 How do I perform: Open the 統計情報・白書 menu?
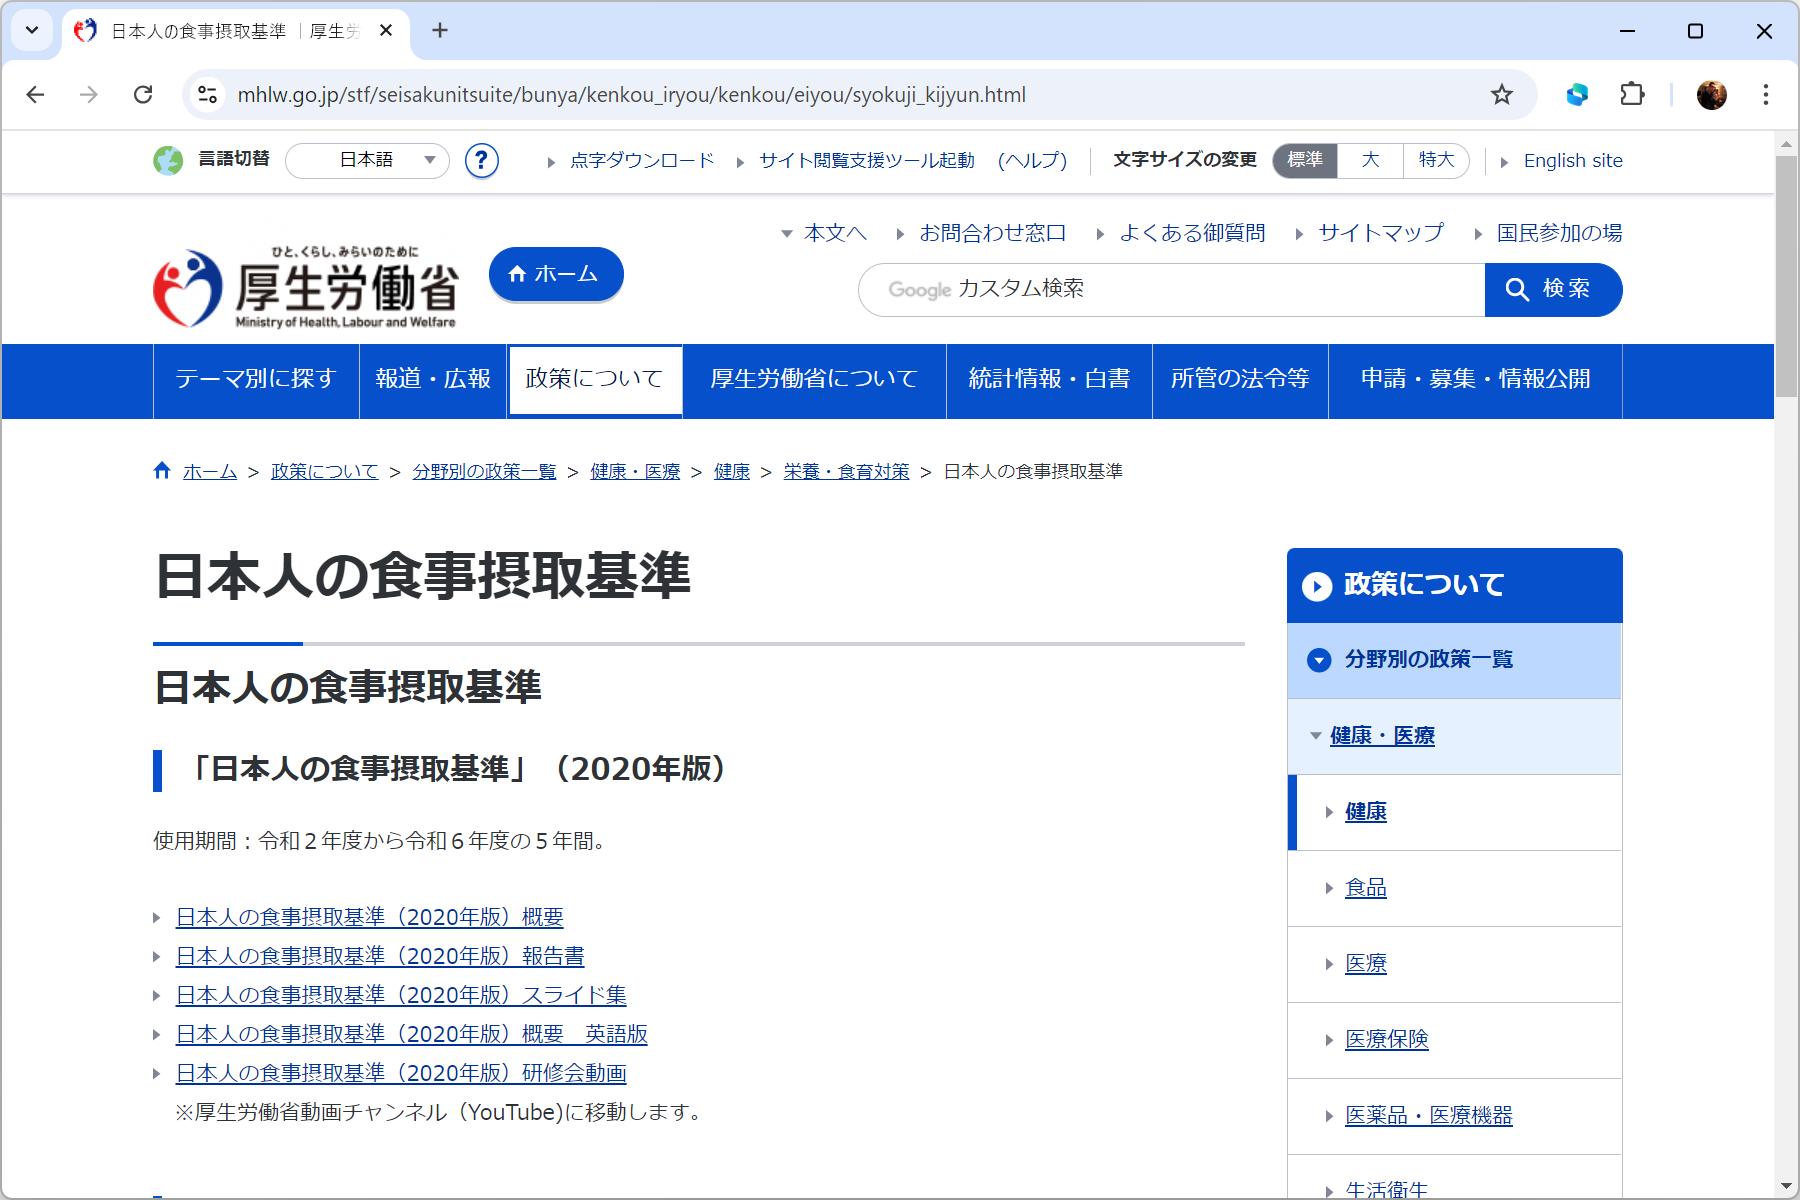1049,380
